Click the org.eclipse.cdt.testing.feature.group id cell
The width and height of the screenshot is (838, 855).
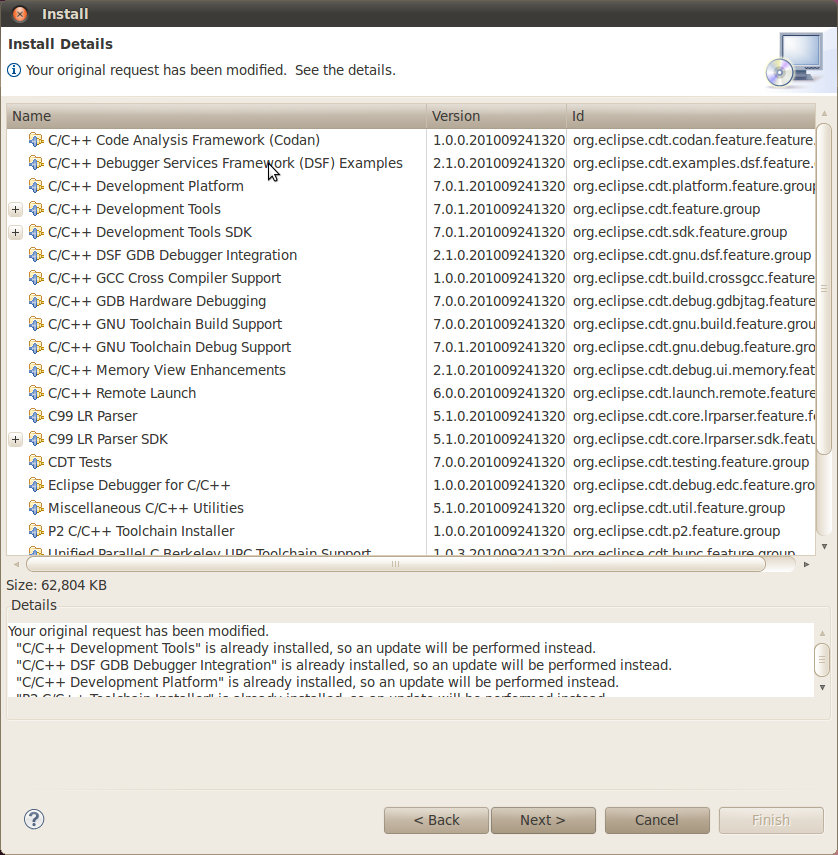pyautogui.click(x=691, y=462)
